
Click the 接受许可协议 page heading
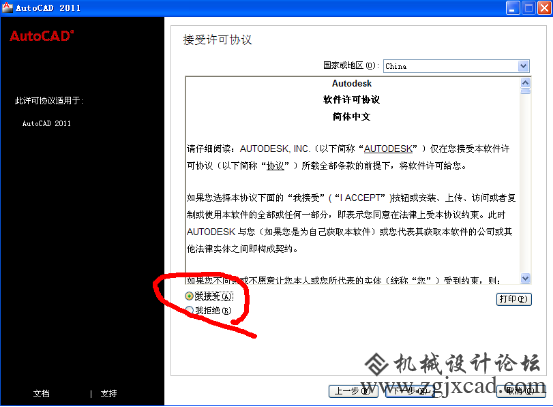coord(217,40)
